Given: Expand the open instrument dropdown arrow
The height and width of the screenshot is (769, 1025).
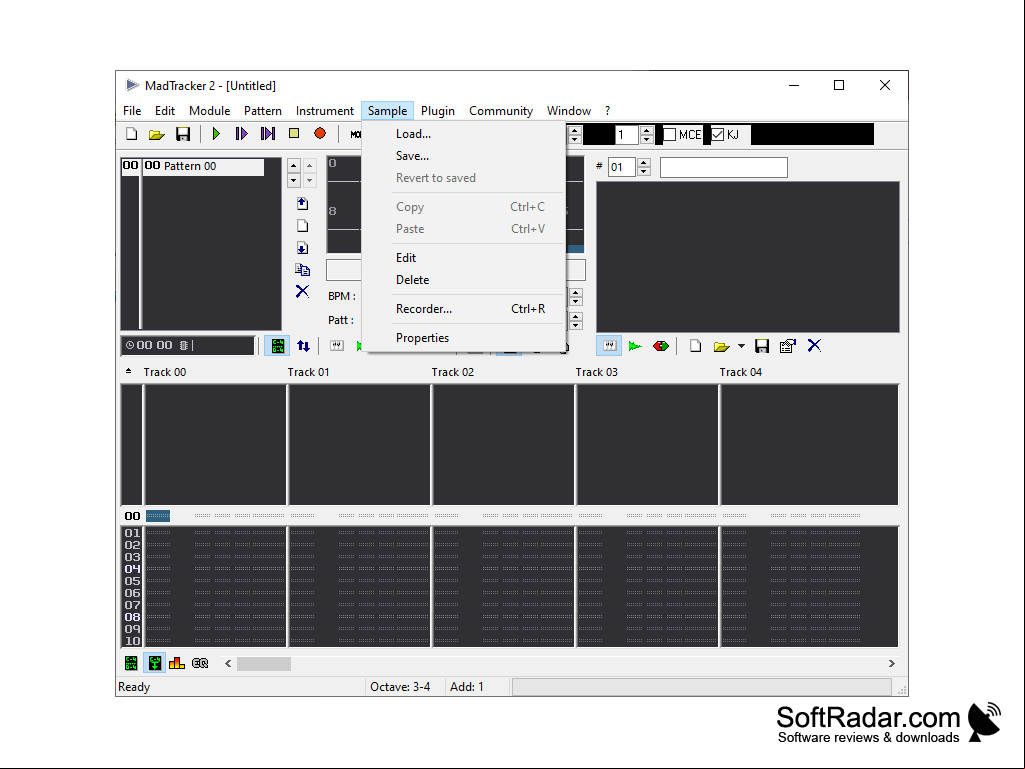Looking at the screenshot, I should point(741,346).
